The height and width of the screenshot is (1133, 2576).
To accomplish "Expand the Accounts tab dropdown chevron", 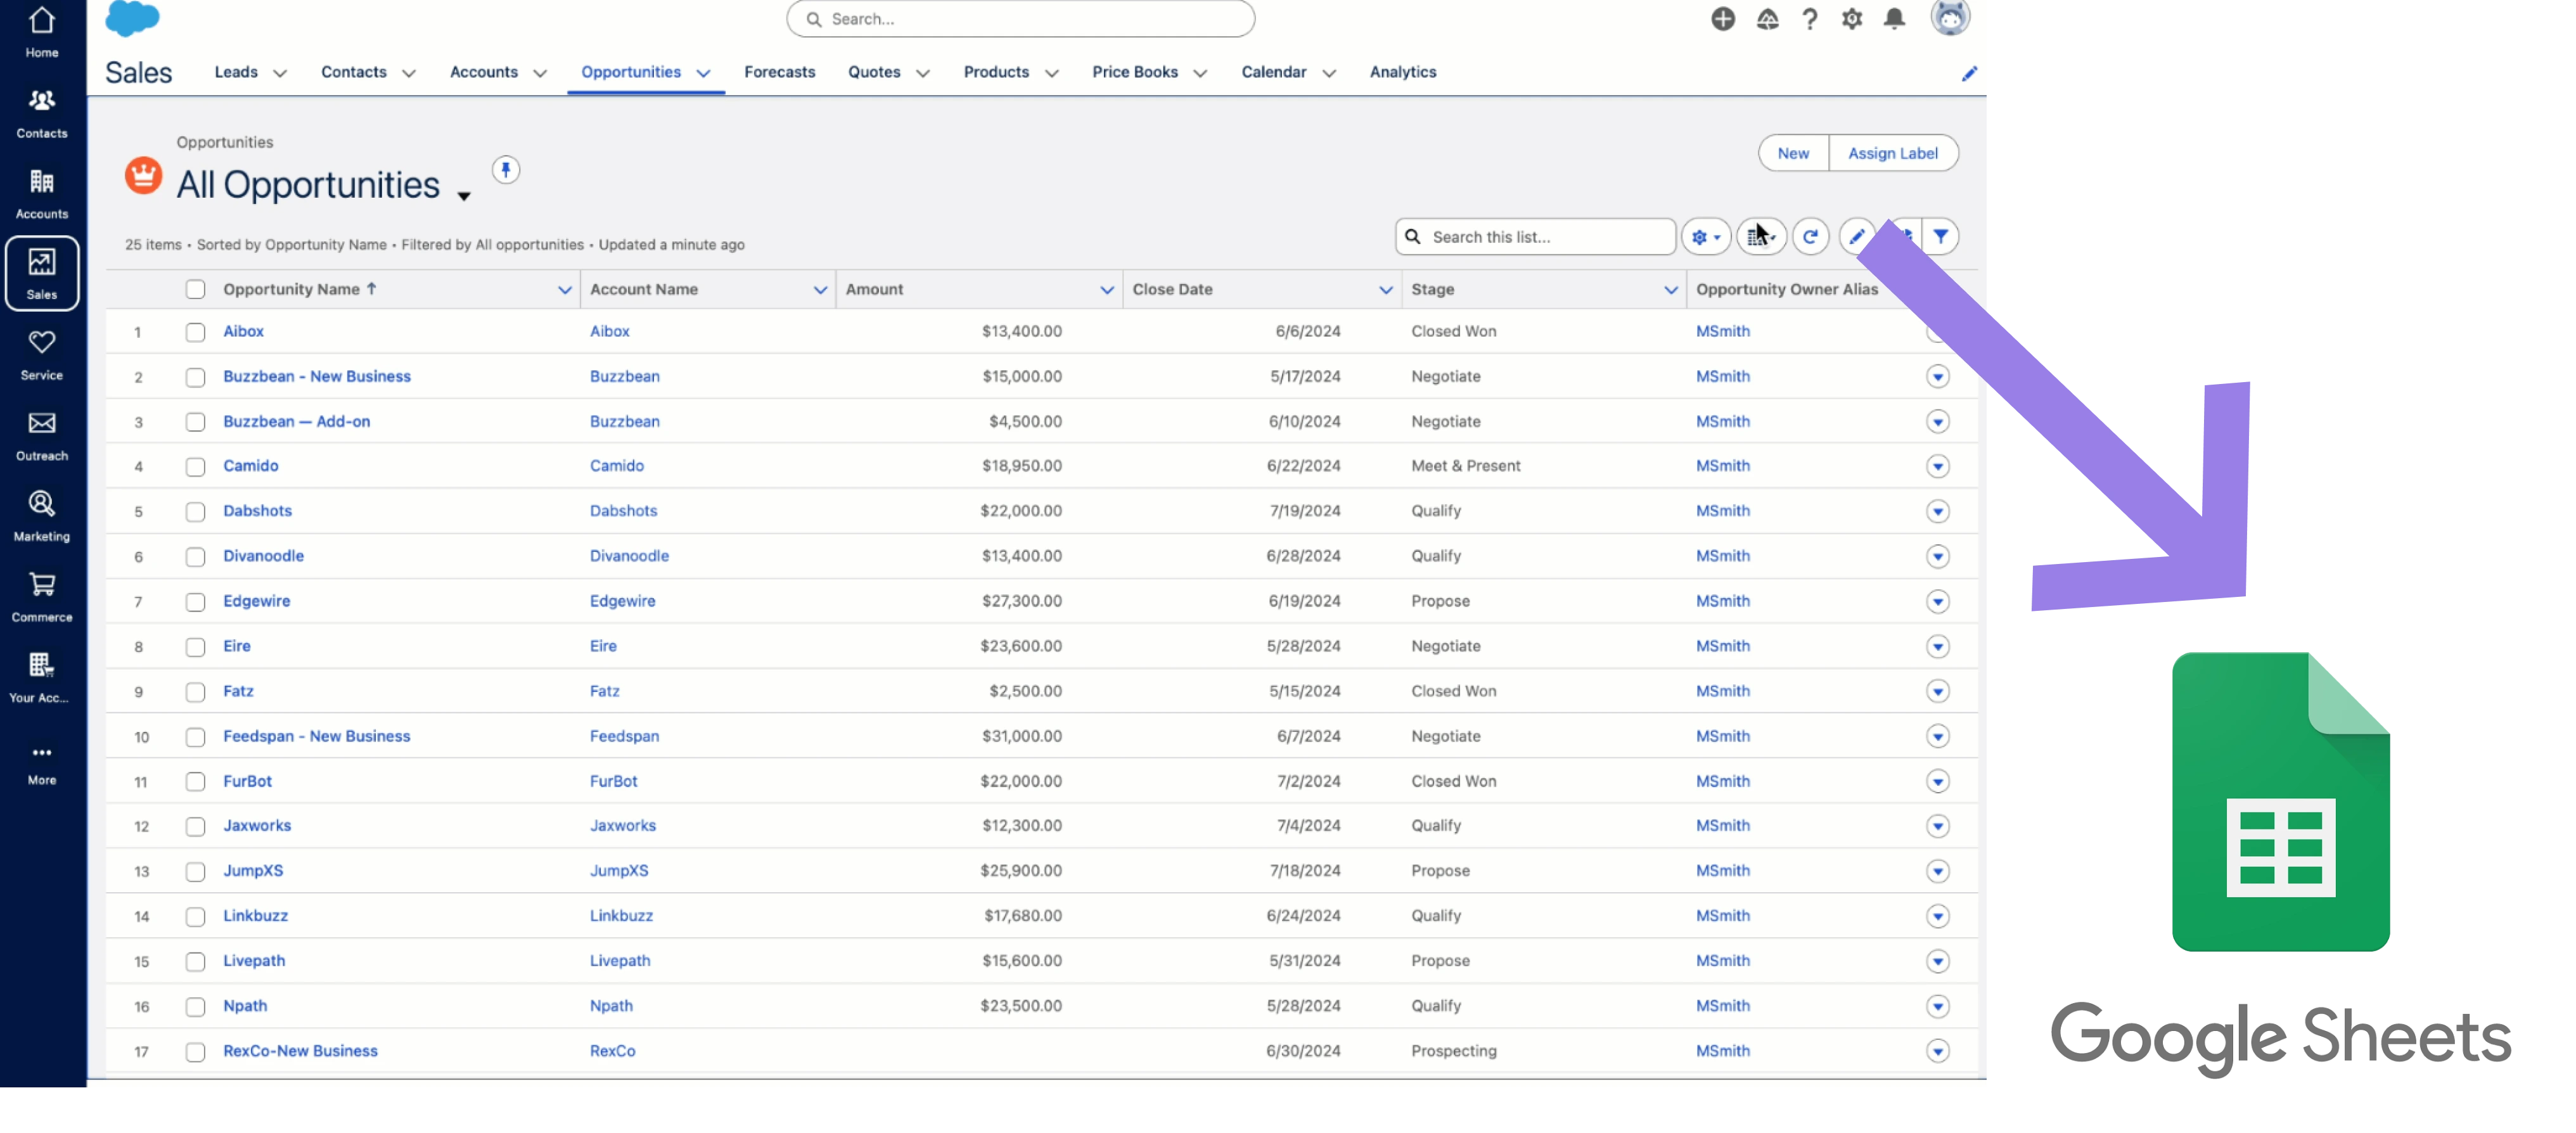I will click(540, 73).
